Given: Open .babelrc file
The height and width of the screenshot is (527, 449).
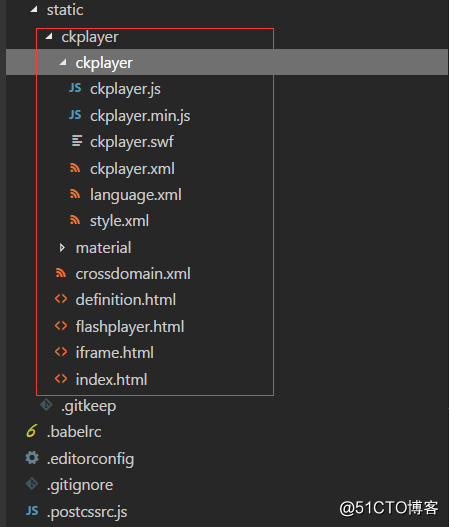Looking at the screenshot, I should coord(74,432).
